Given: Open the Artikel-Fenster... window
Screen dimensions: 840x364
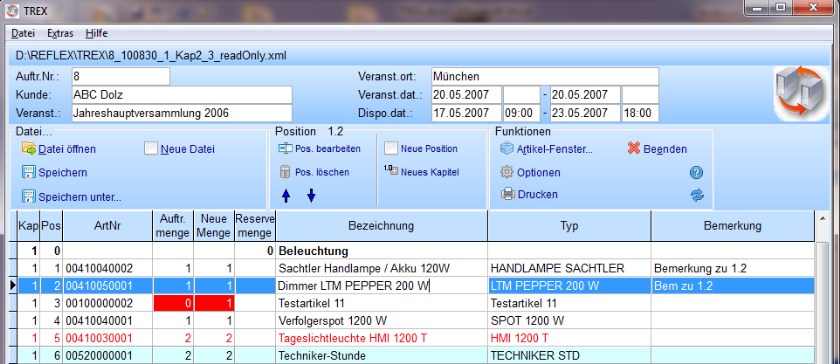Looking at the screenshot, I should coord(546,149).
